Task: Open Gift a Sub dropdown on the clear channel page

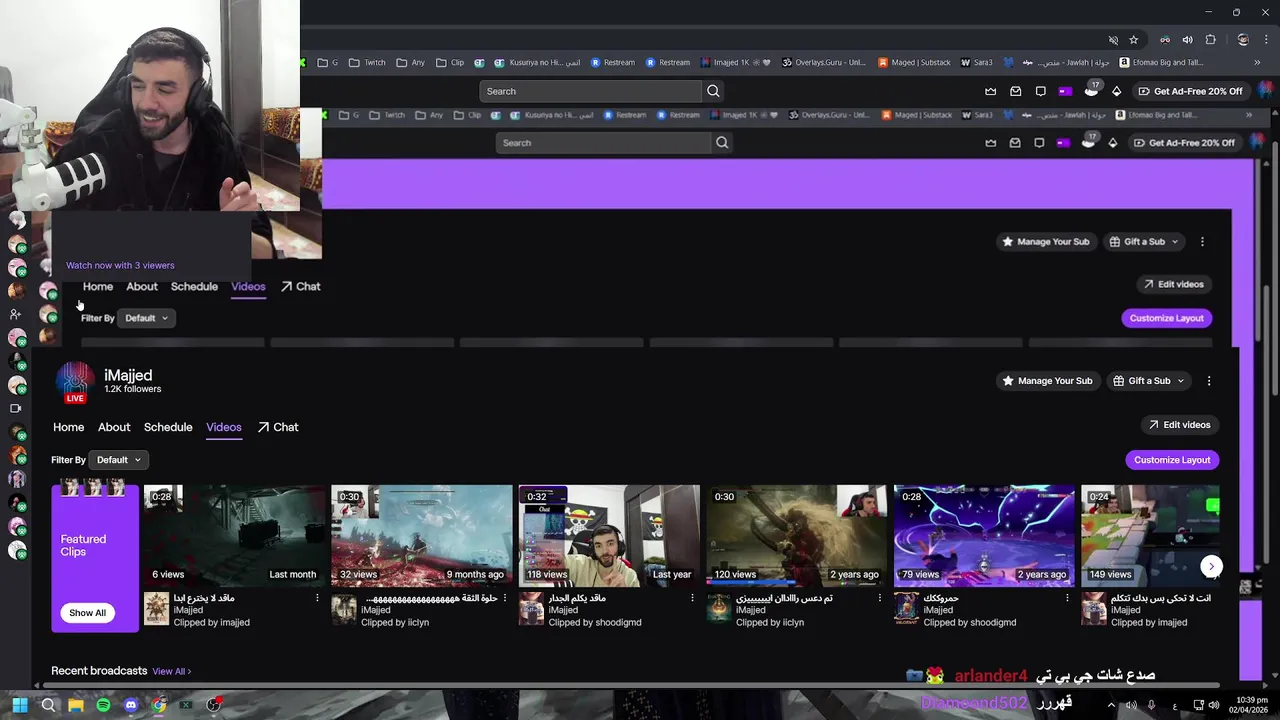Action: click(x=1147, y=381)
